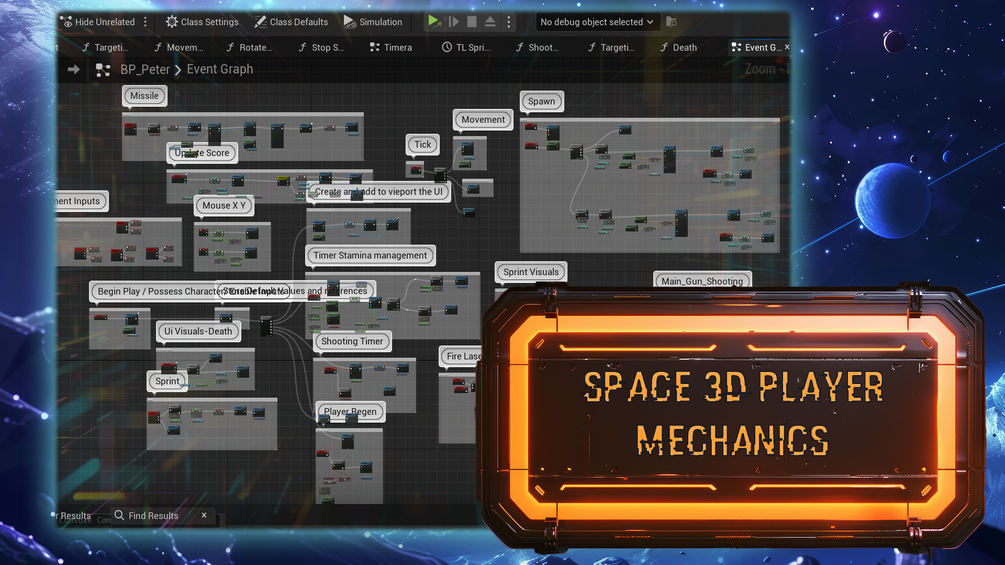Click the Find Results search icon
This screenshot has height=565, width=1005.
point(119,515)
